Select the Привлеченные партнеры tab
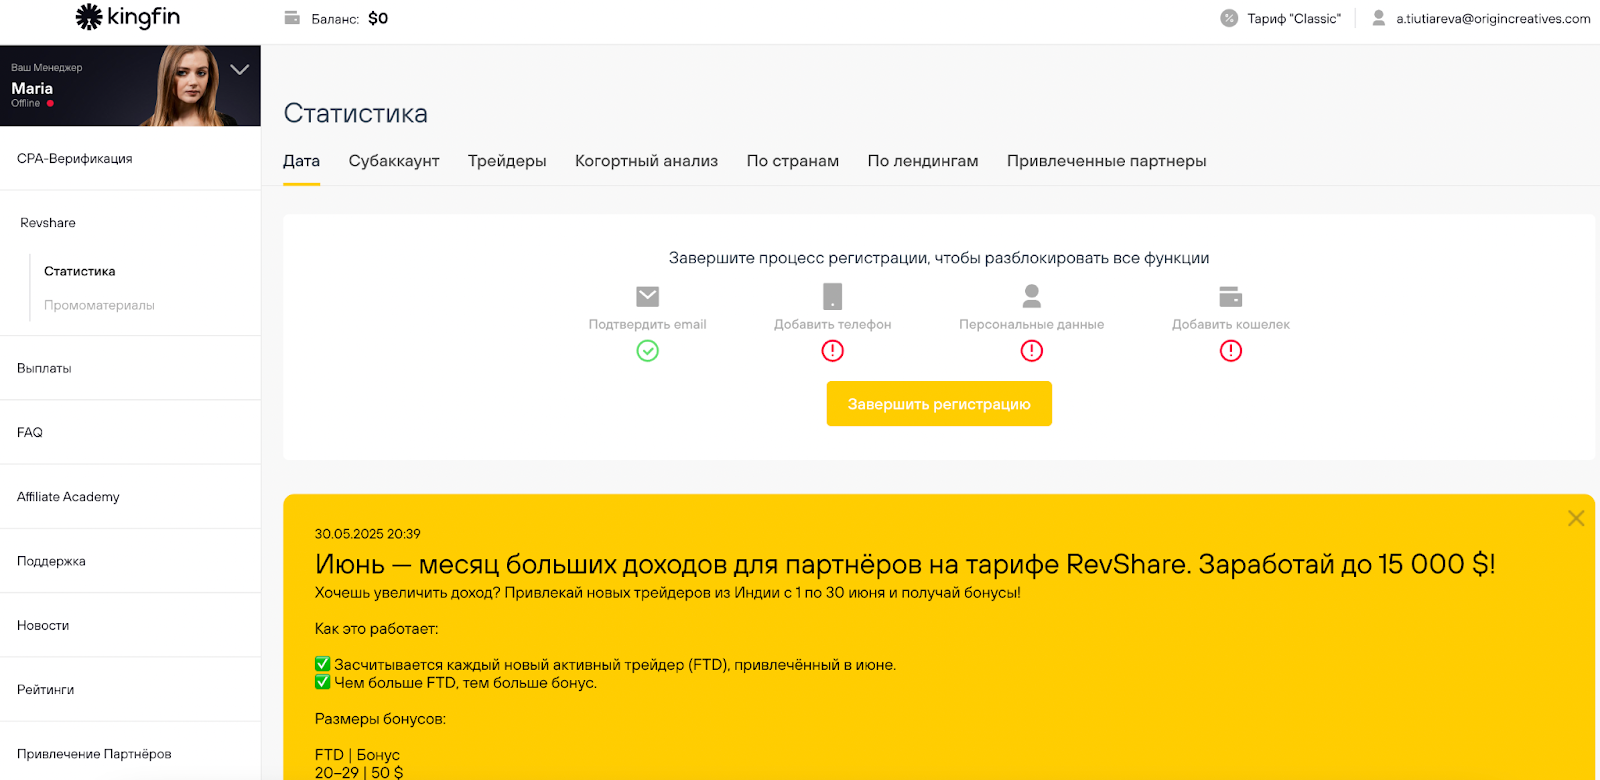1600x780 pixels. (1107, 161)
